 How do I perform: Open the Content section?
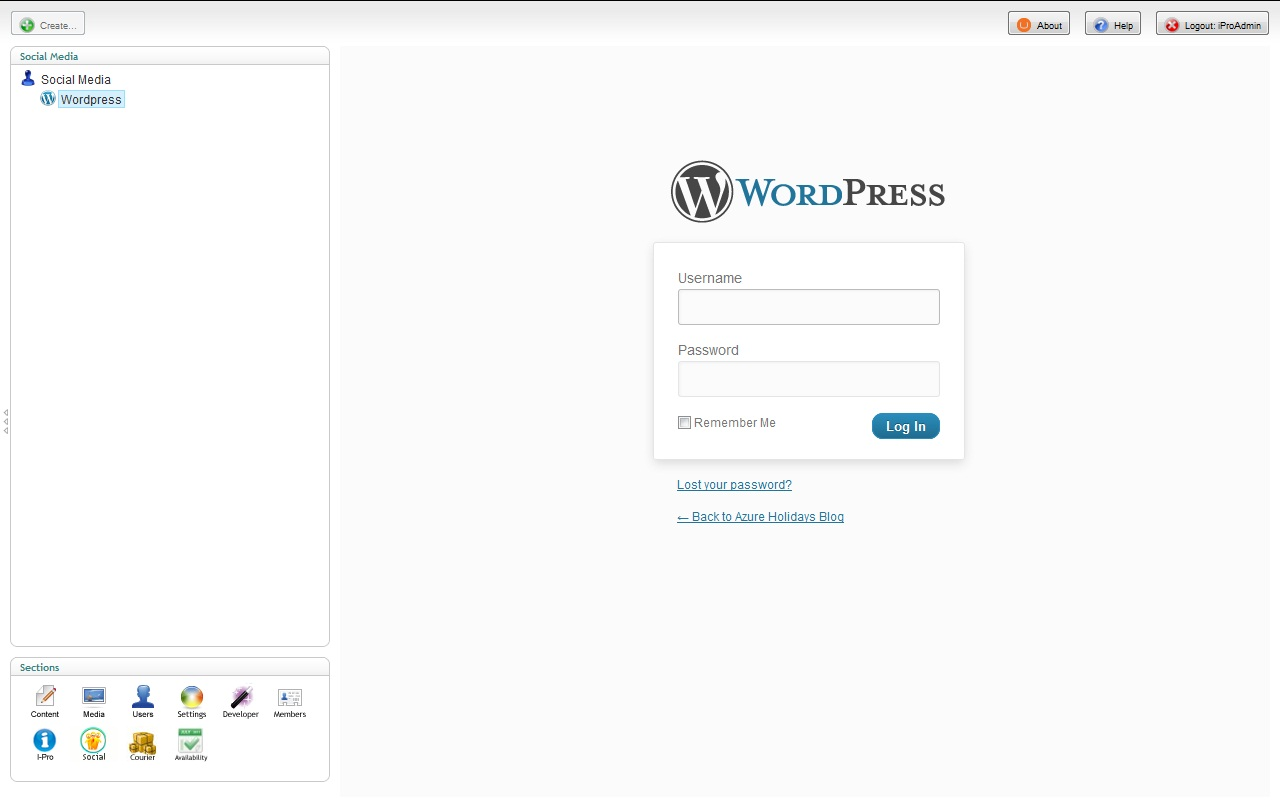click(x=45, y=702)
